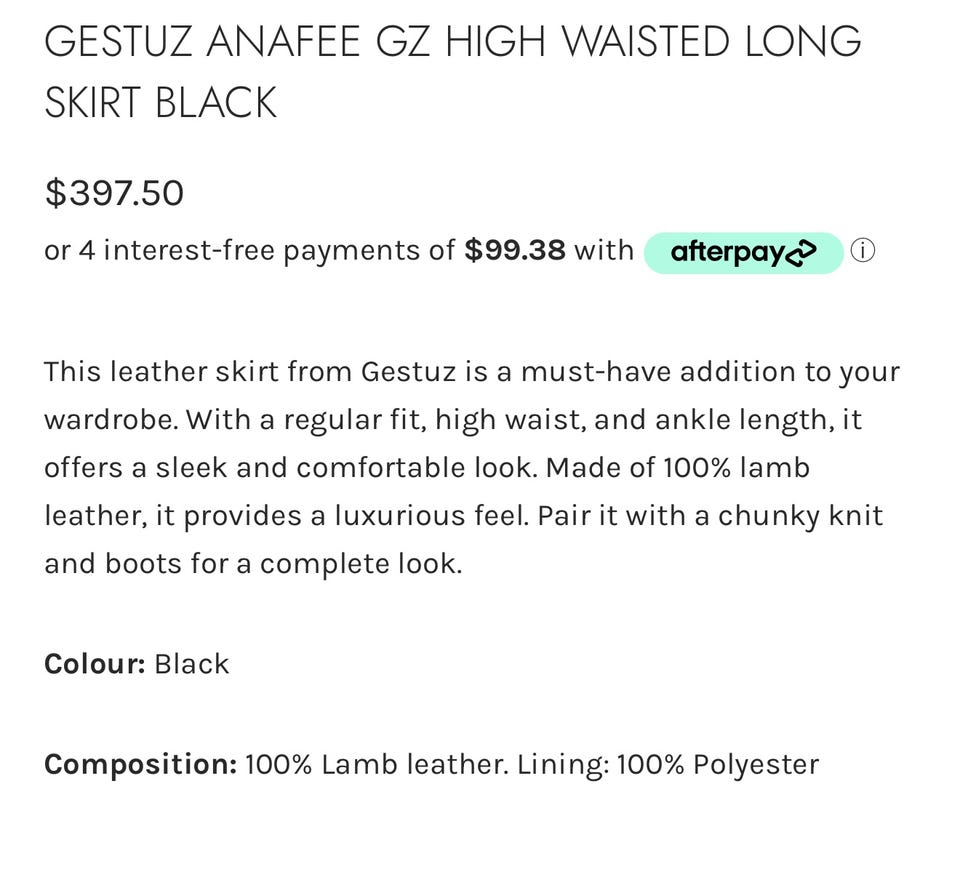Image resolution: width=960 pixels, height=869 pixels.
Task: Open the Afterpay info circle icon
Action: 863,251
